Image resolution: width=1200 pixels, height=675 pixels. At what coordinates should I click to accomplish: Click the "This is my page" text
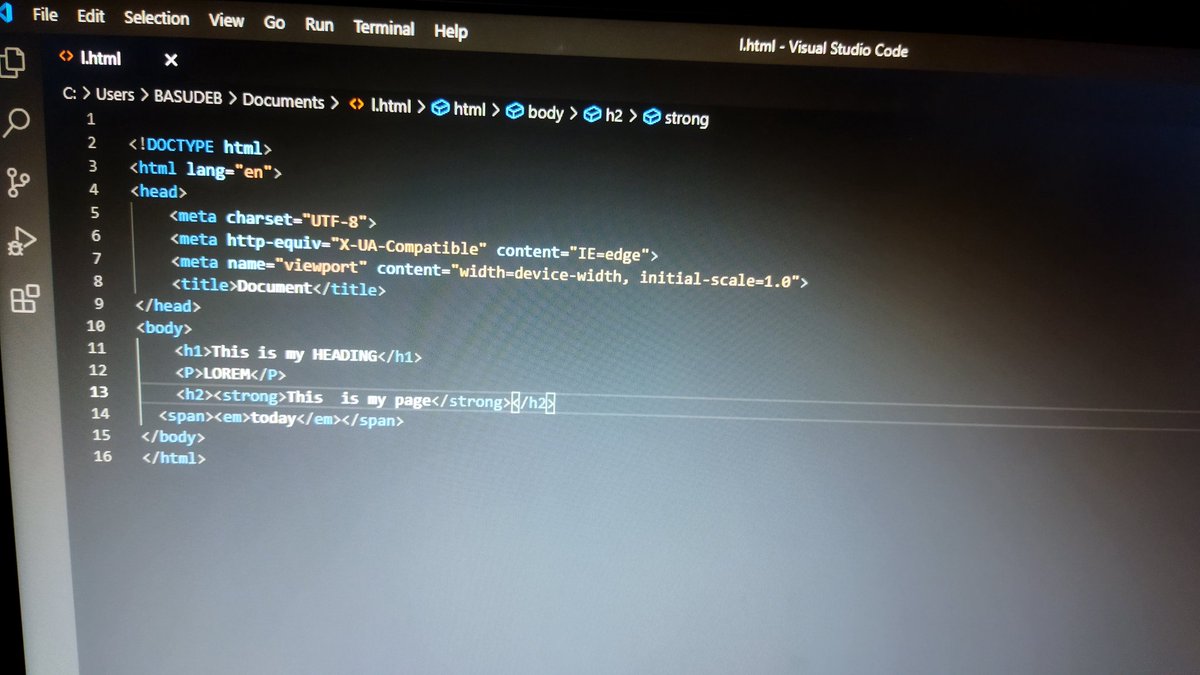359,398
